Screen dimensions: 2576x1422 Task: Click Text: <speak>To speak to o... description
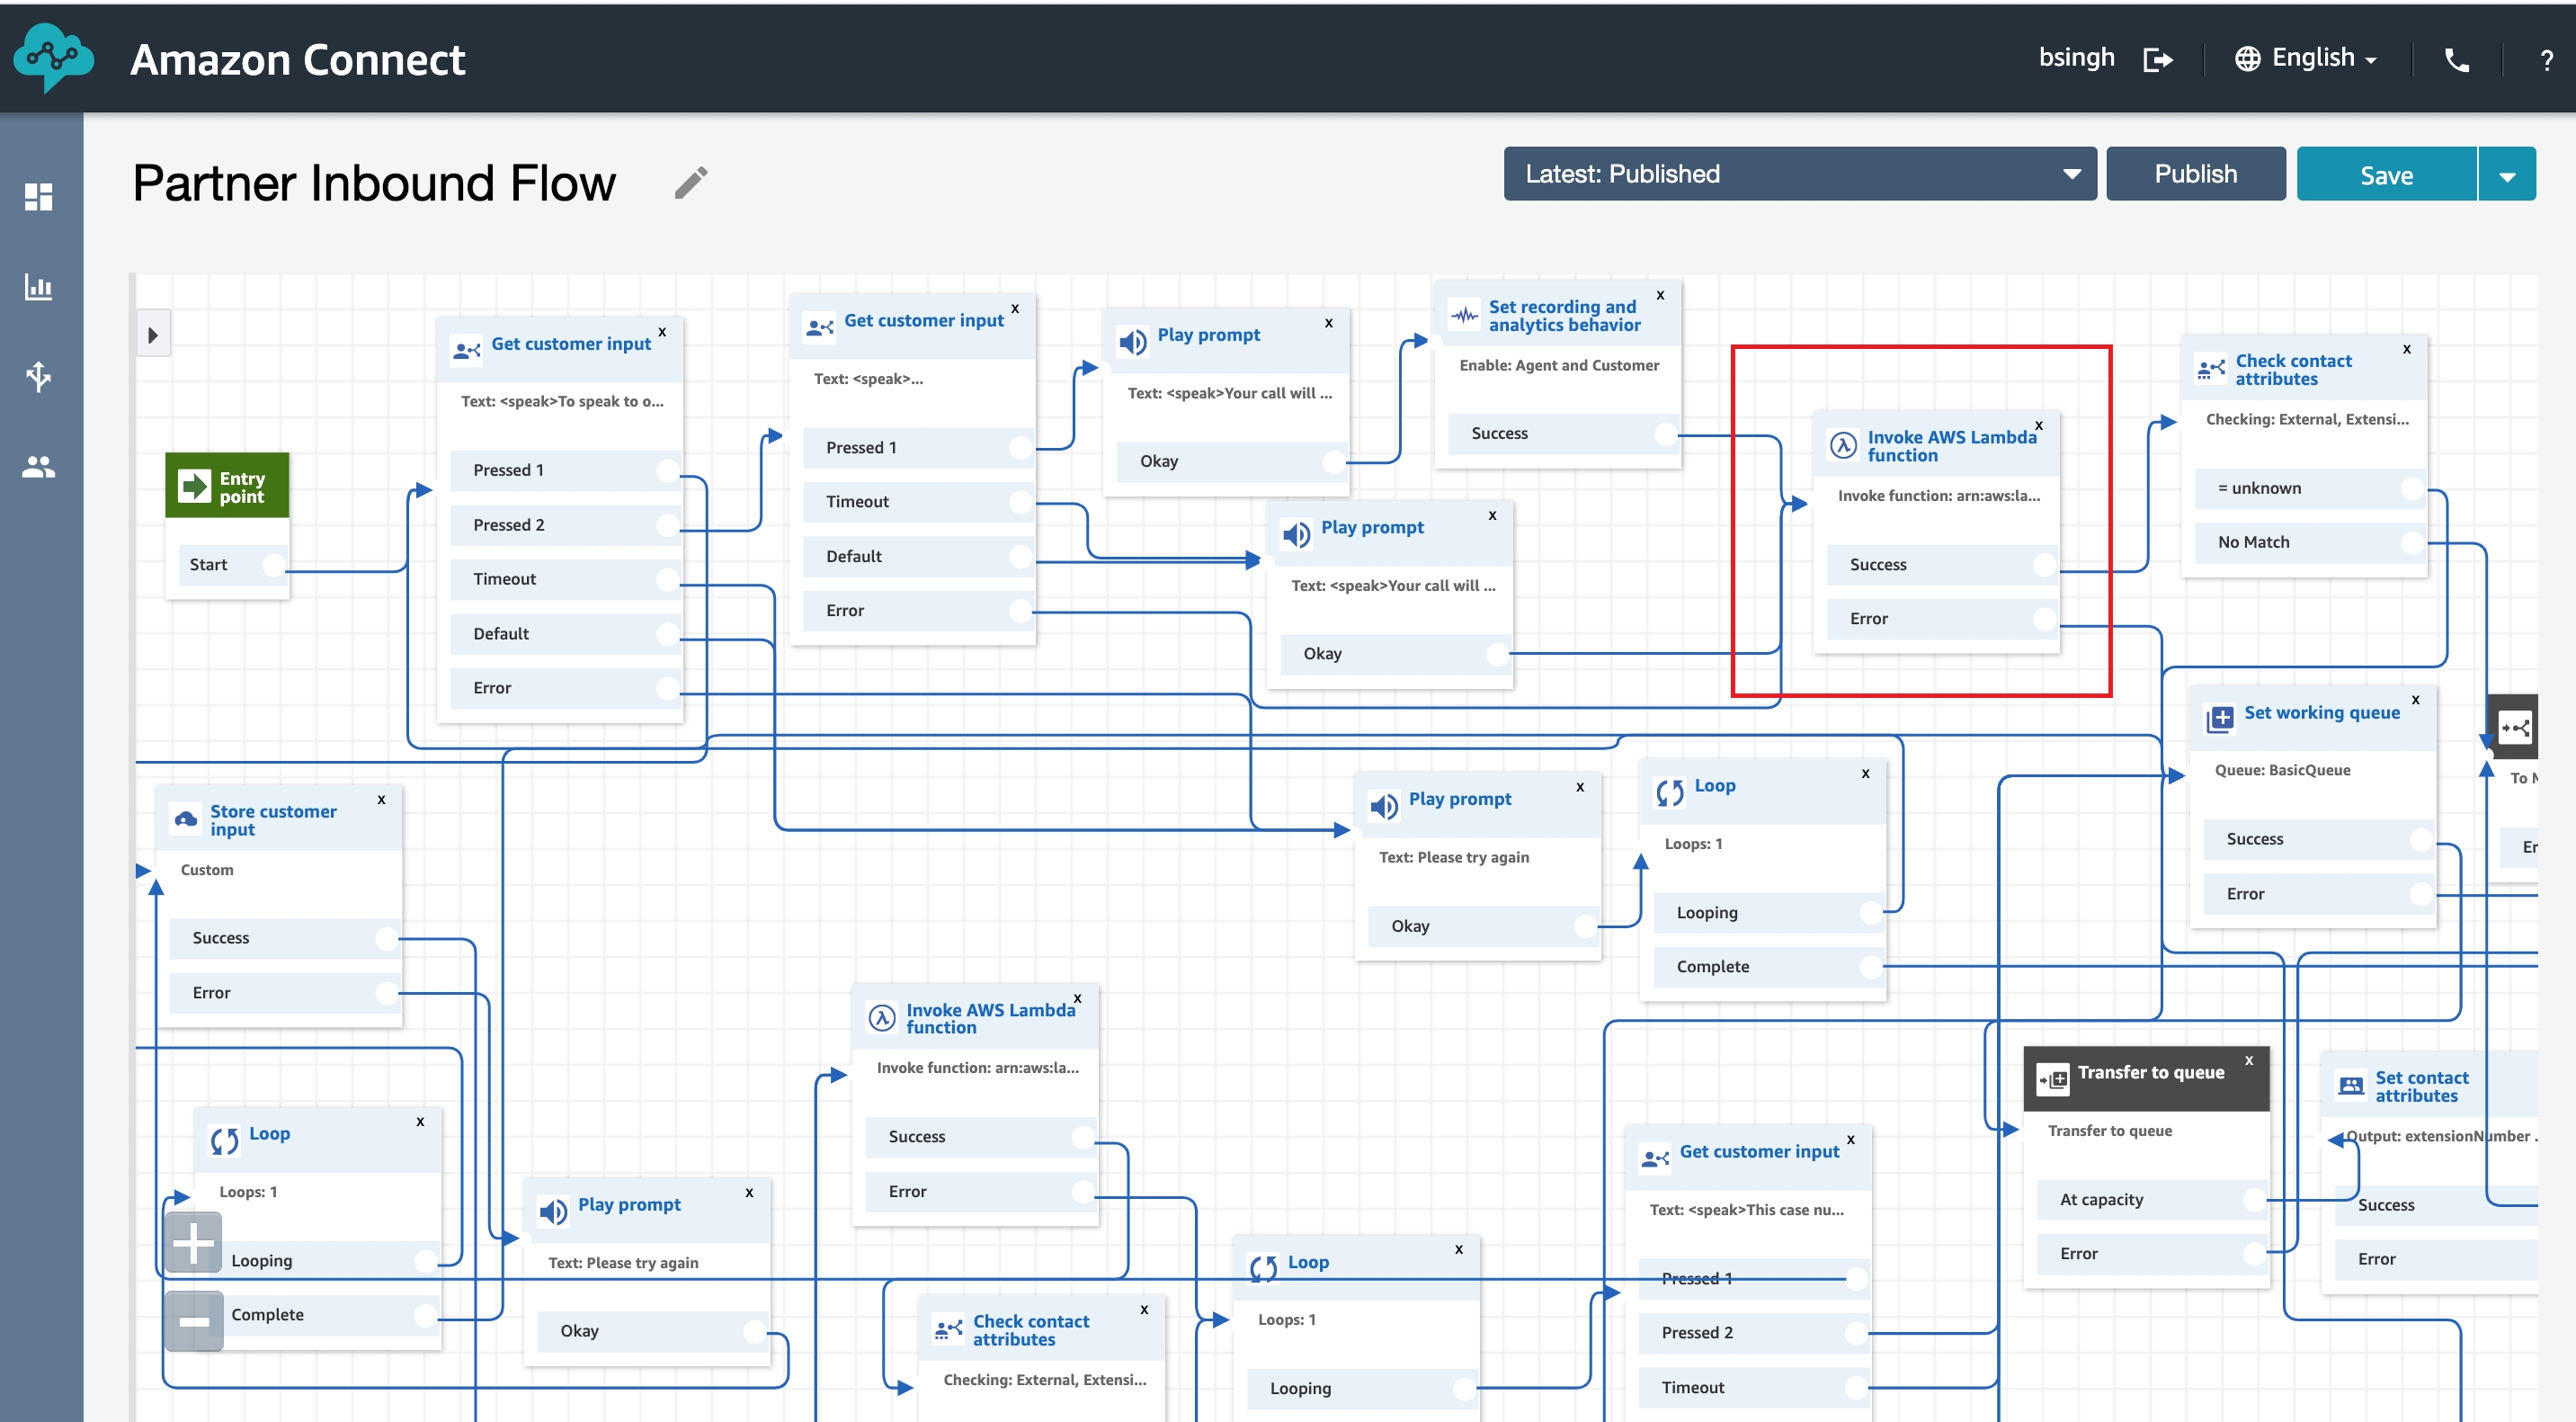point(562,401)
